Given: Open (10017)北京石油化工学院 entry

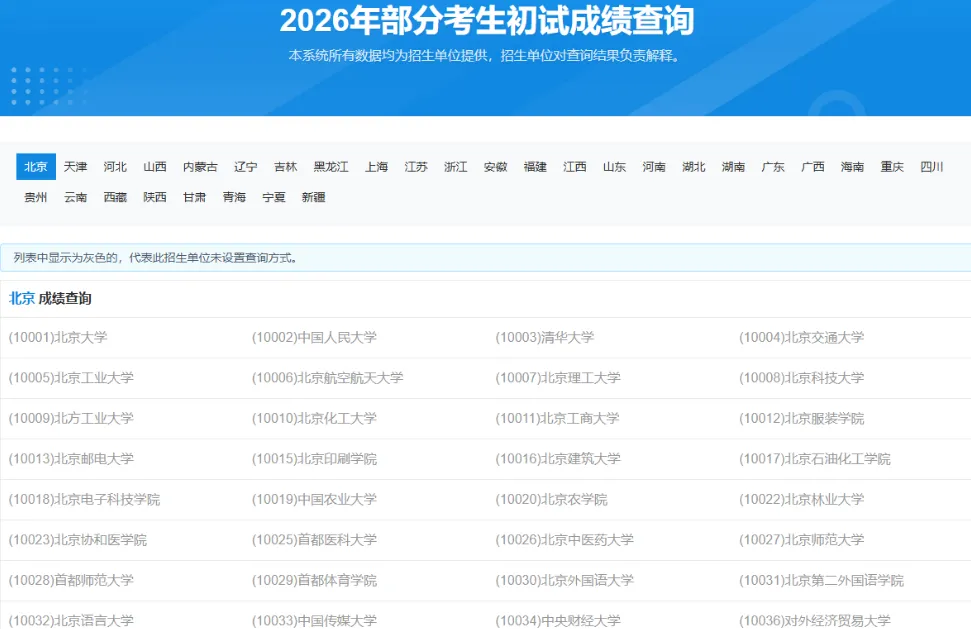Looking at the screenshot, I should tap(815, 459).
